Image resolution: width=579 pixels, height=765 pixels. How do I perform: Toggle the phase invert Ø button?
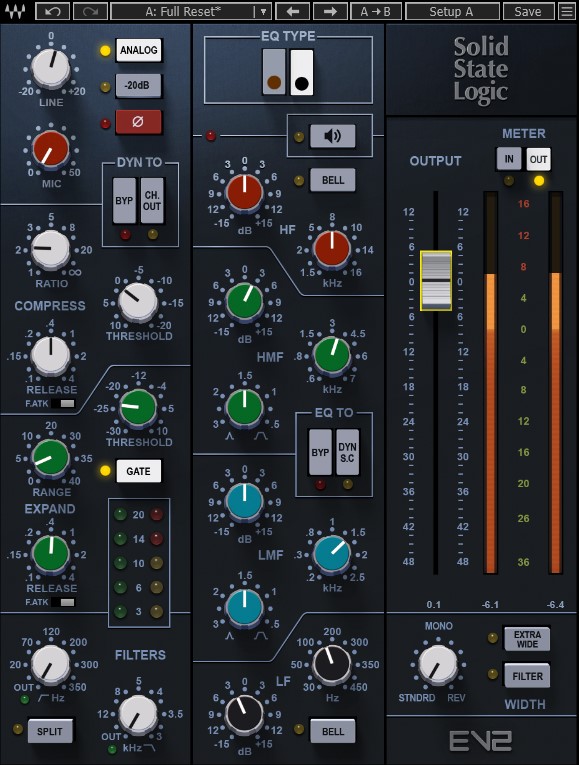139,122
